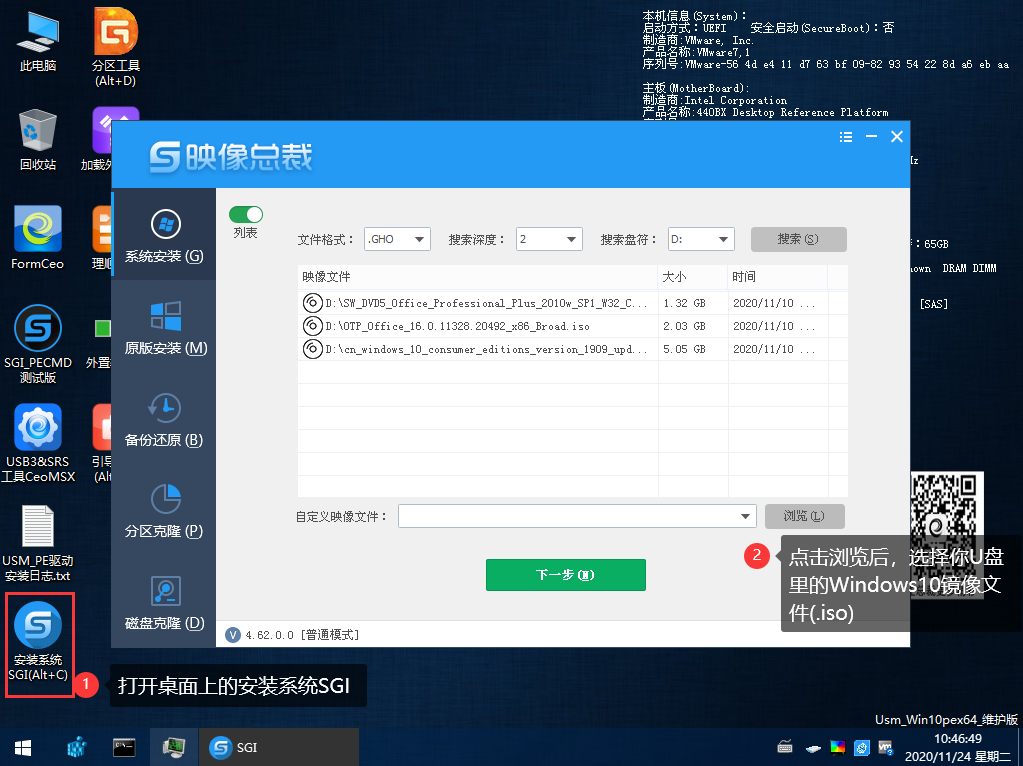Viewport: 1023px width, 766px height.
Task: Open the list menu icon in title bar
Action: coord(846,136)
